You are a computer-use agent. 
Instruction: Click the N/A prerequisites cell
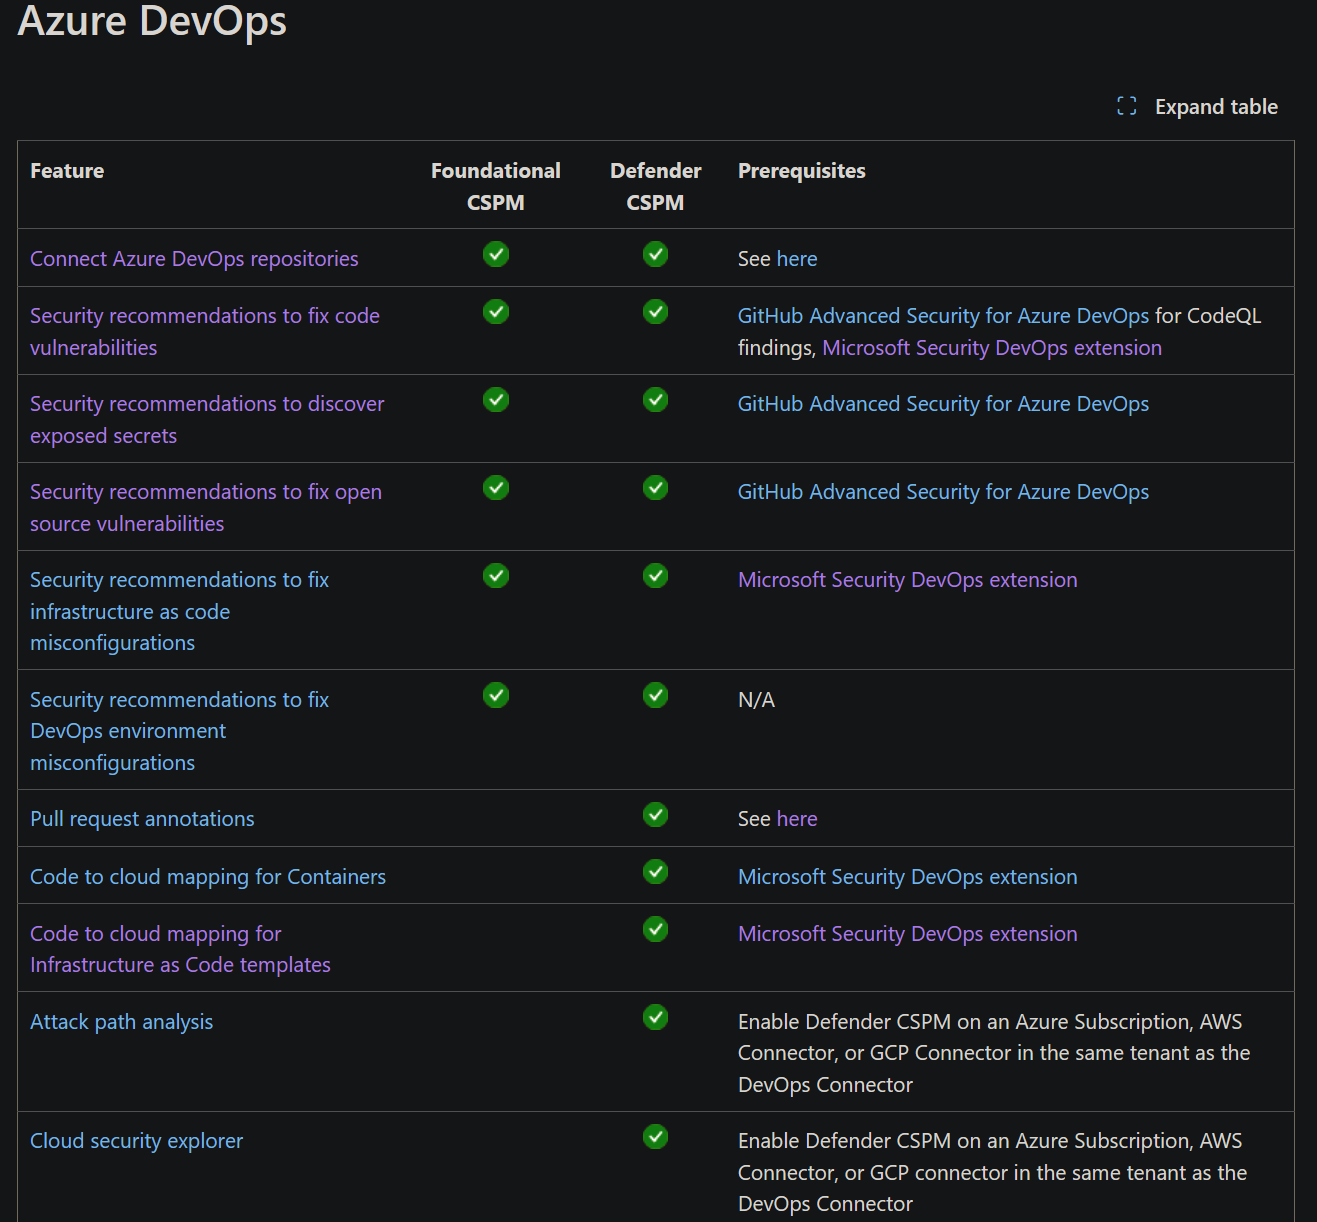click(756, 700)
